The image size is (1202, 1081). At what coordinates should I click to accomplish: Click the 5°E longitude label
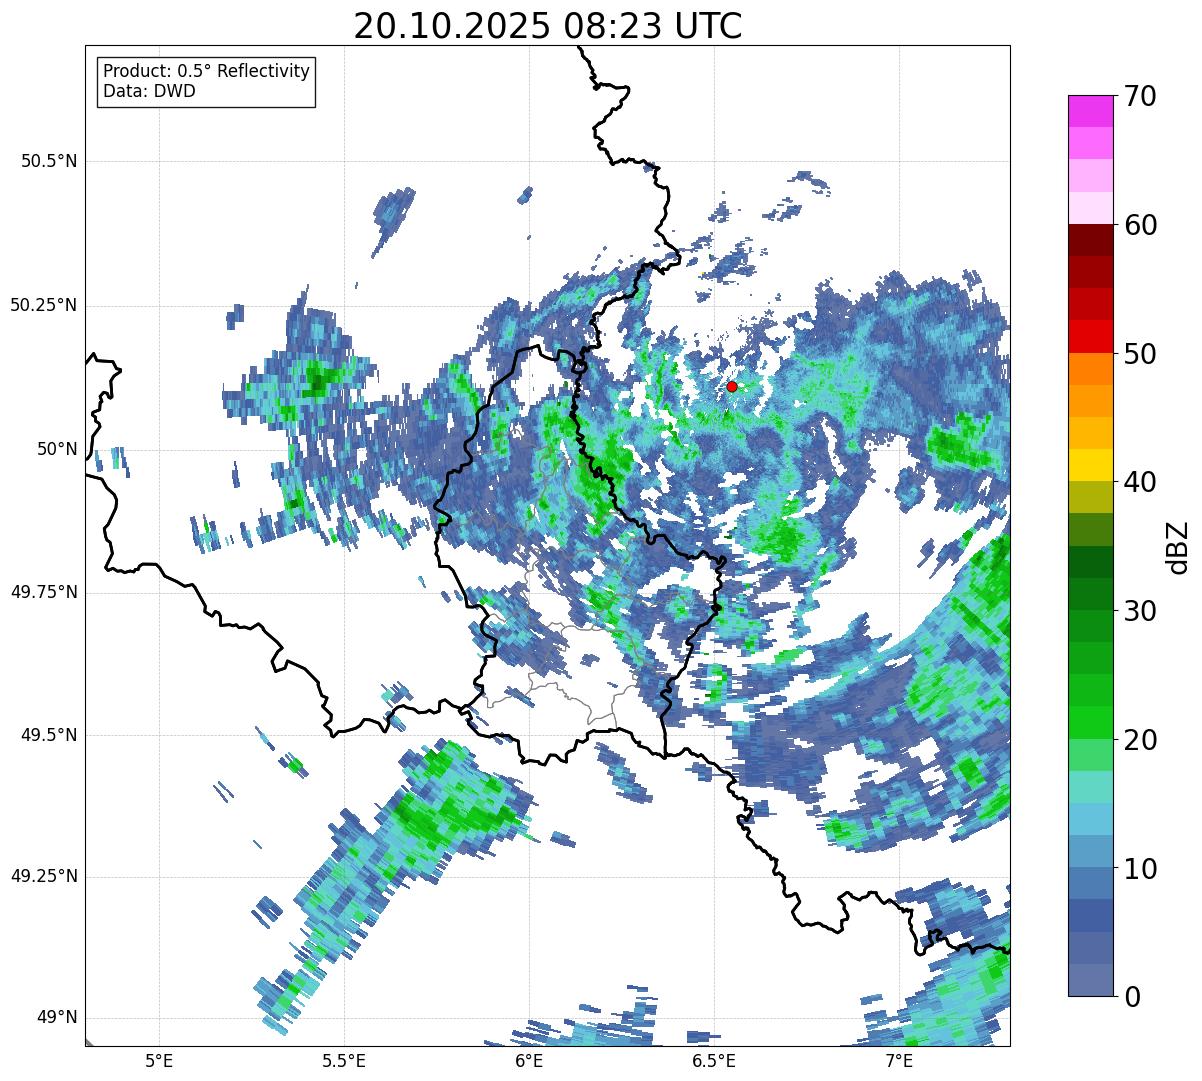click(159, 1060)
